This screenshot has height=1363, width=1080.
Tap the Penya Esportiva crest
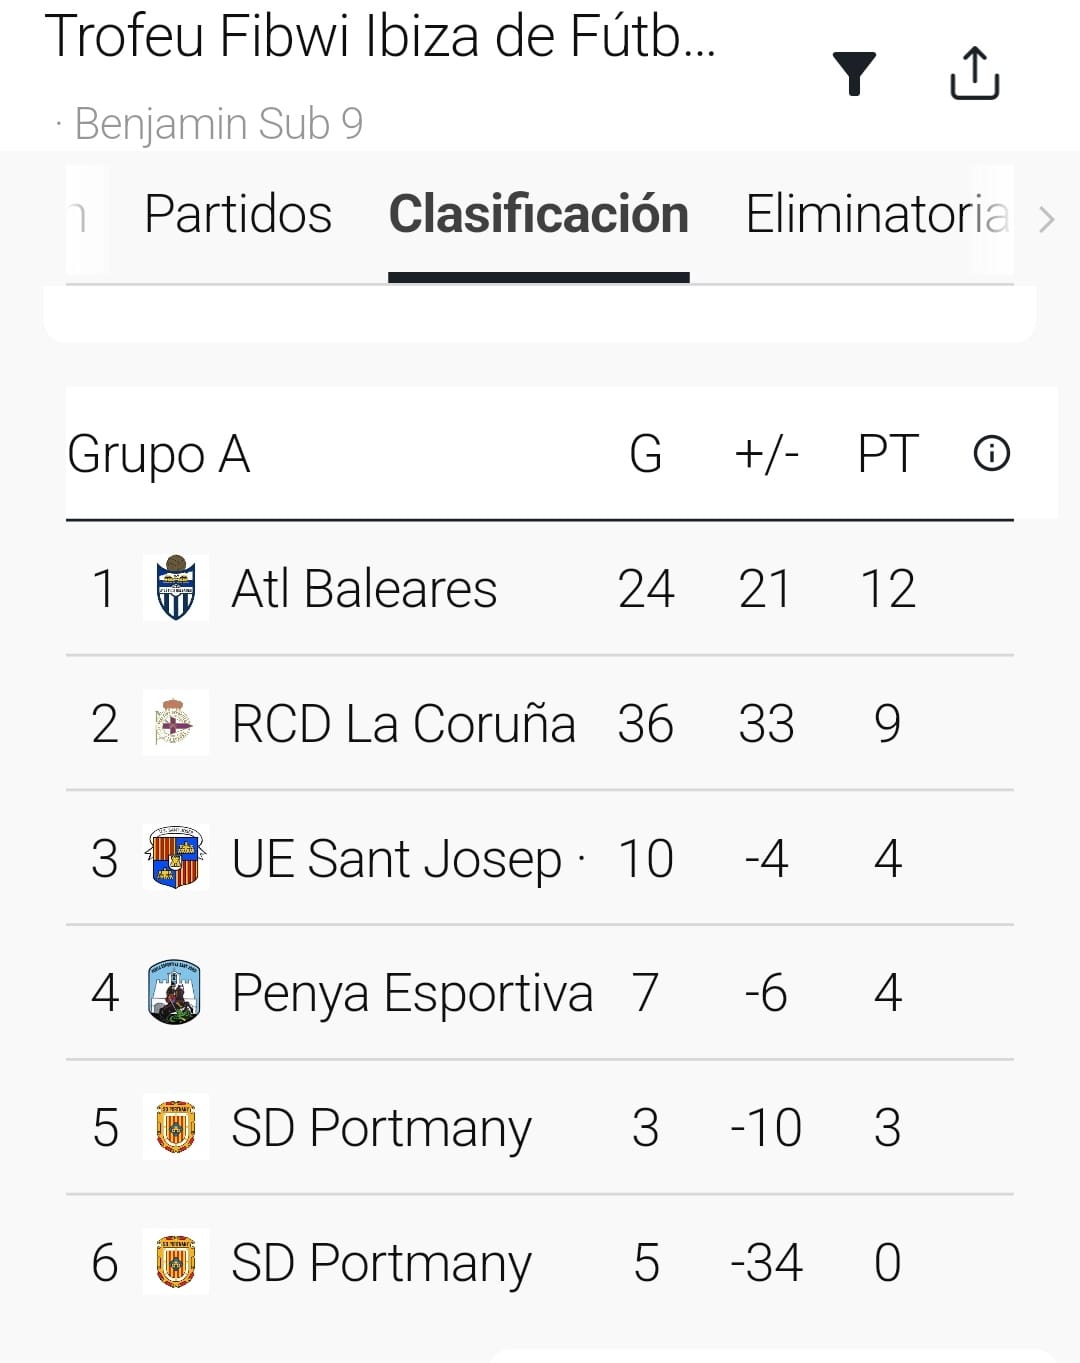click(x=176, y=992)
